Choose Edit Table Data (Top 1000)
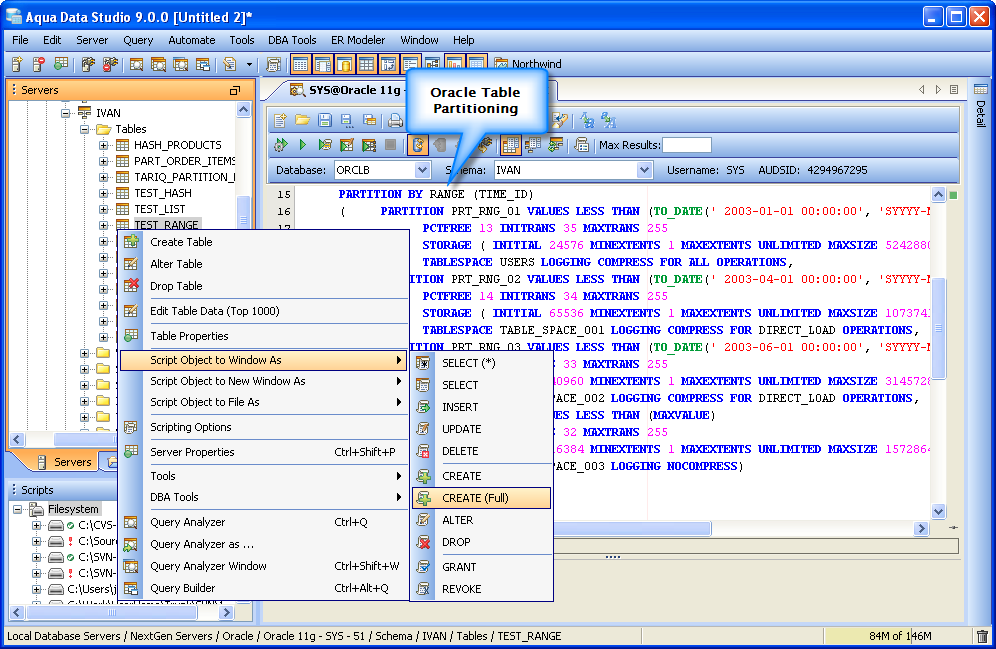This screenshot has width=996, height=649. click(264, 311)
